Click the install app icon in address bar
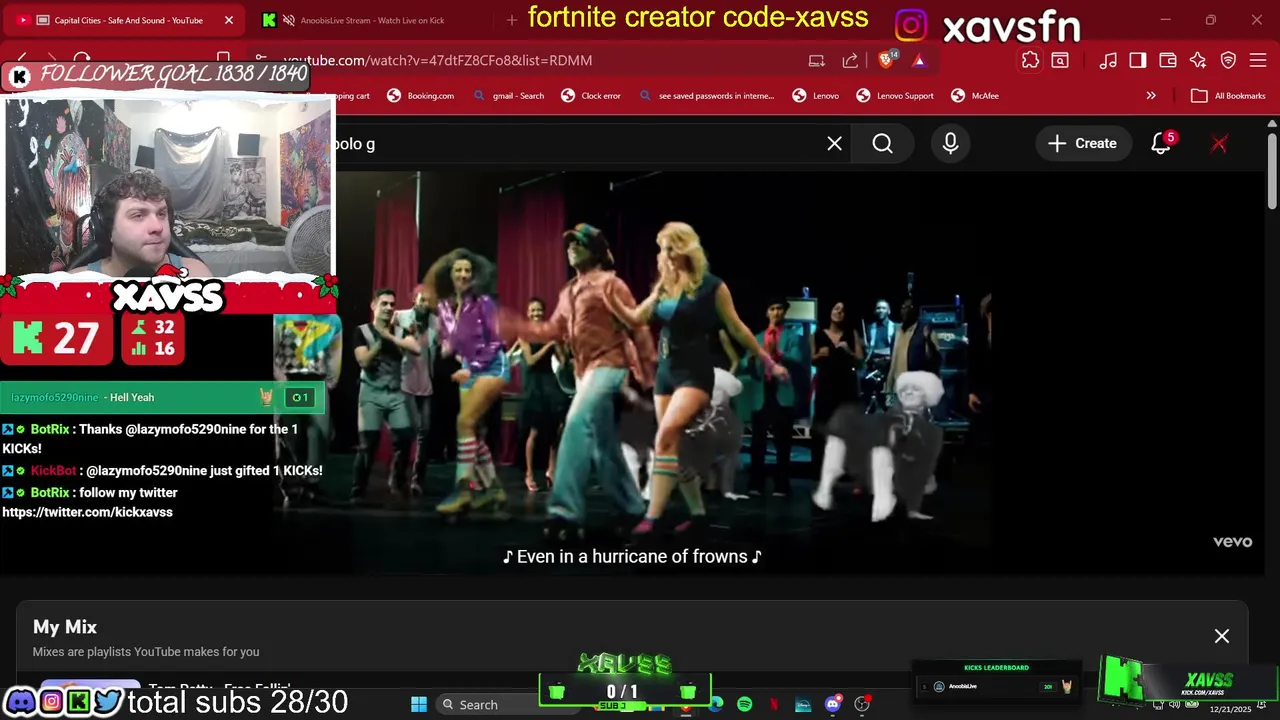The height and width of the screenshot is (720, 1280). (x=817, y=61)
